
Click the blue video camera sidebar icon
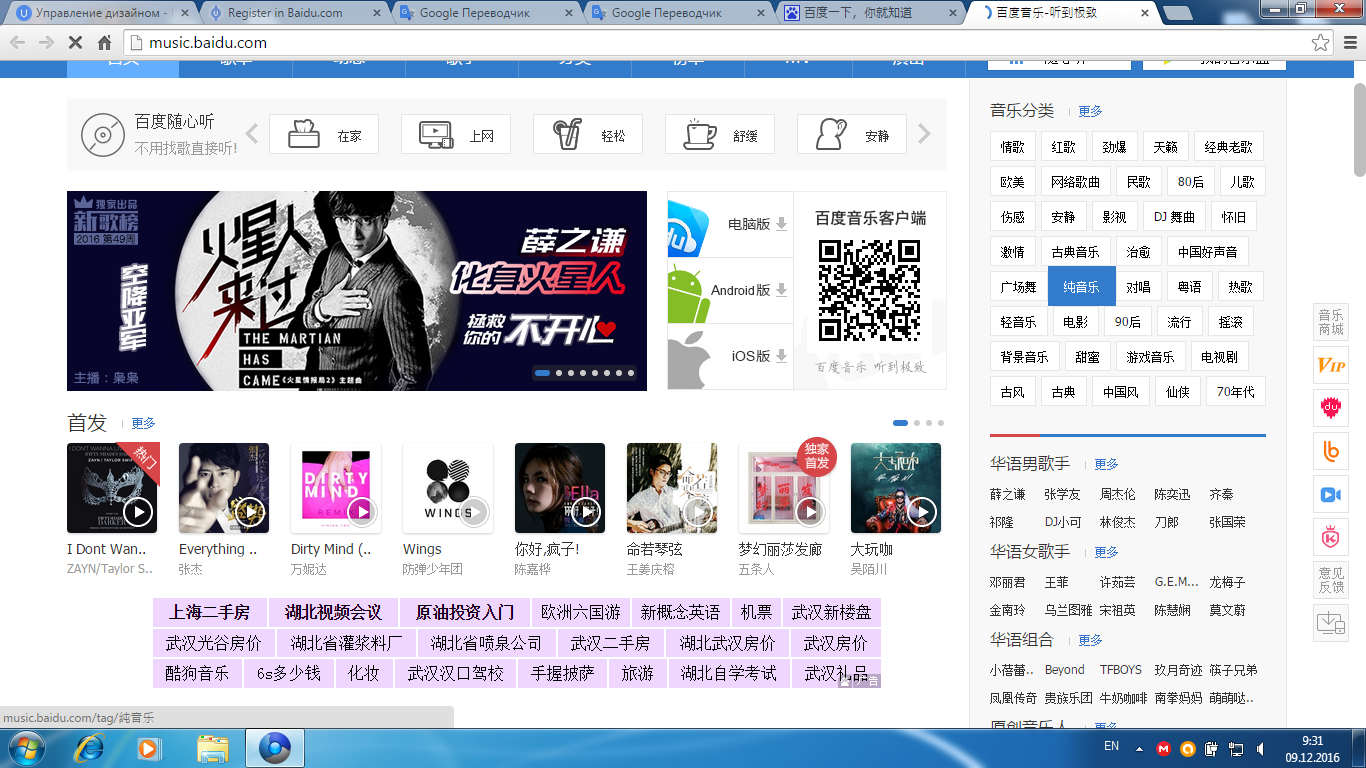1331,494
